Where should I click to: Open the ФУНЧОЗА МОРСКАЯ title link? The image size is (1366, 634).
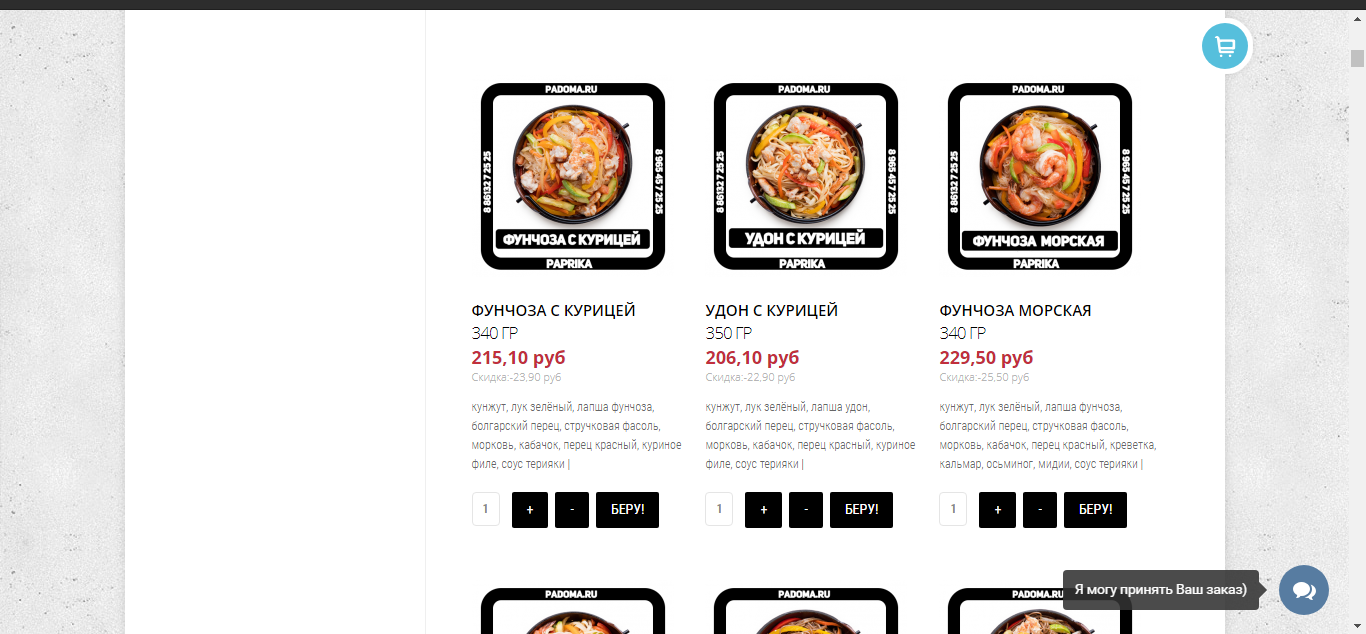coord(1015,311)
